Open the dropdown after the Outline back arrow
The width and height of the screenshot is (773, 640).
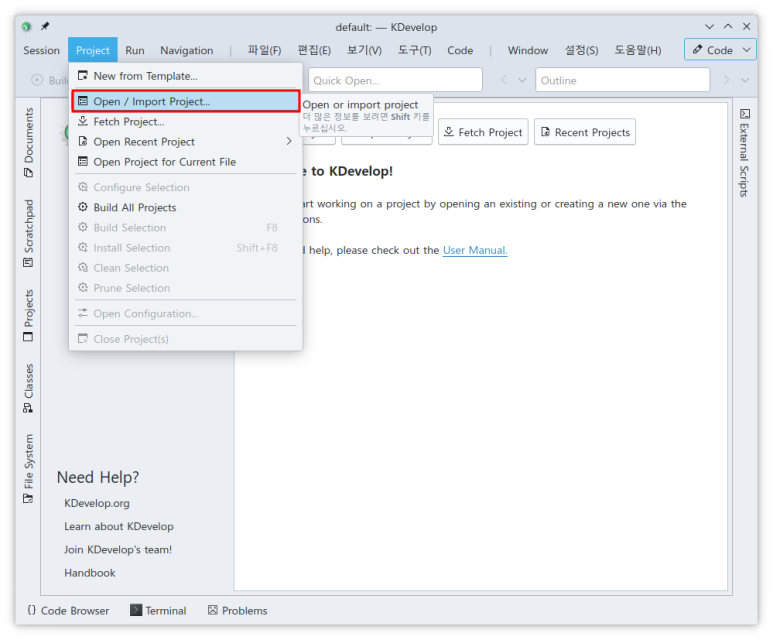(x=522, y=79)
